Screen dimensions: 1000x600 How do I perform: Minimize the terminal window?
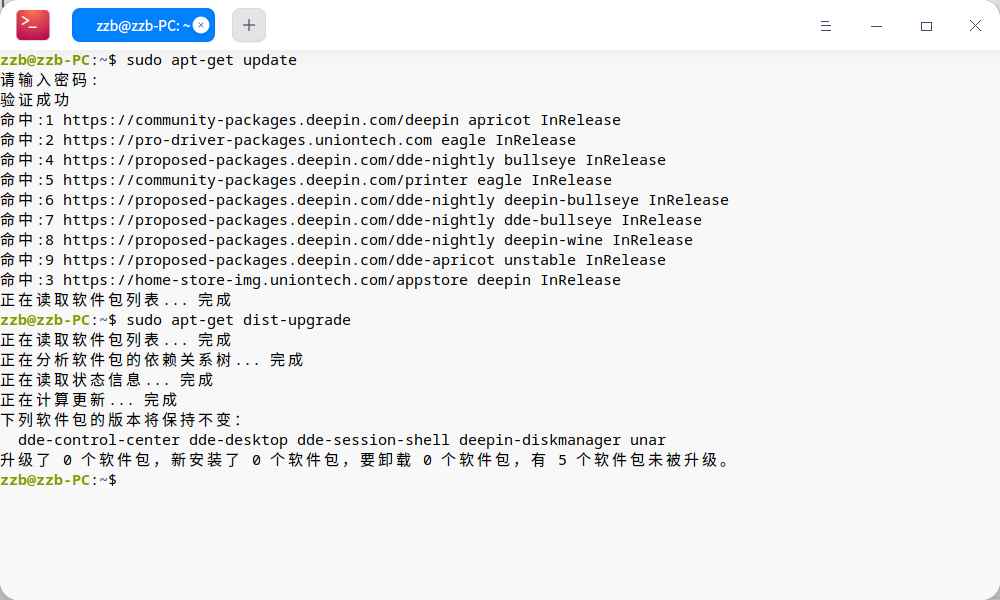click(x=877, y=26)
